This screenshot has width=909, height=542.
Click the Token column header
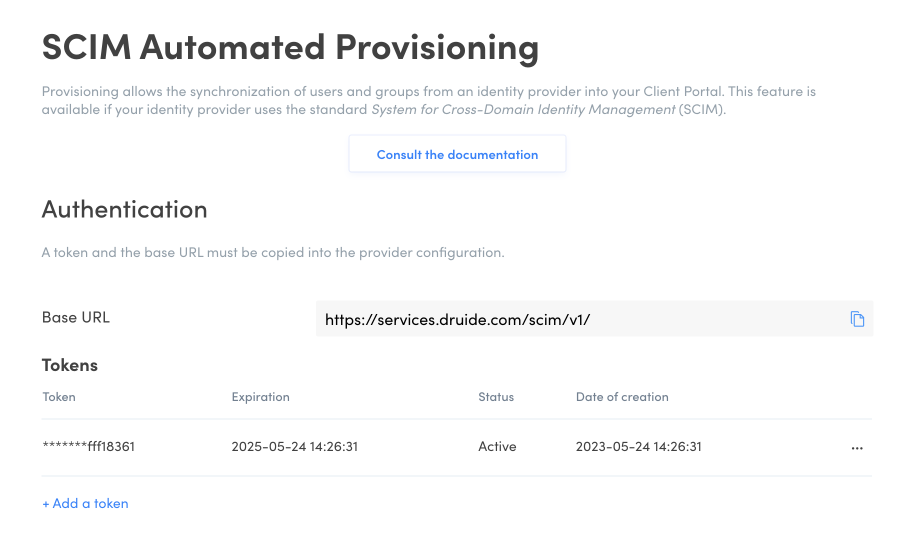coord(59,397)
